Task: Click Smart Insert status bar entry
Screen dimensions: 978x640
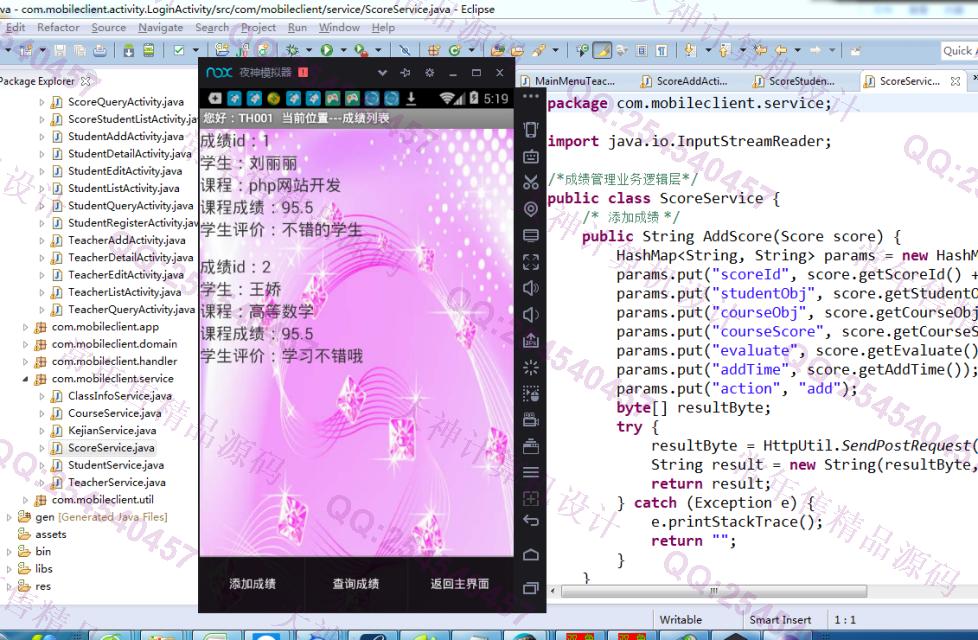Action: click(x=780, y=620)
